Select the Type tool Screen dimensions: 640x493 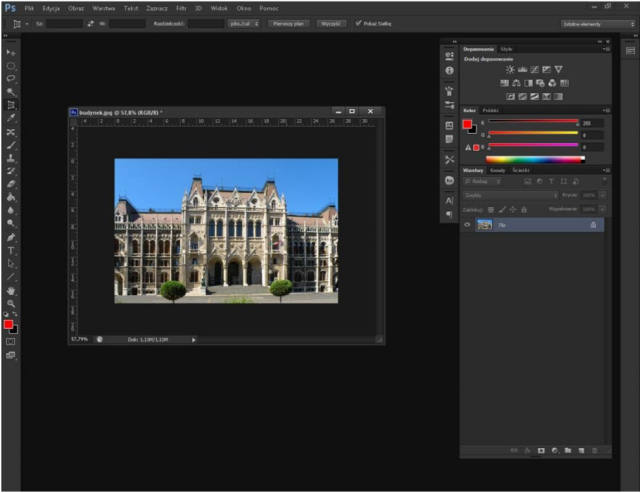pyautogui.click(x=11, y=251)
